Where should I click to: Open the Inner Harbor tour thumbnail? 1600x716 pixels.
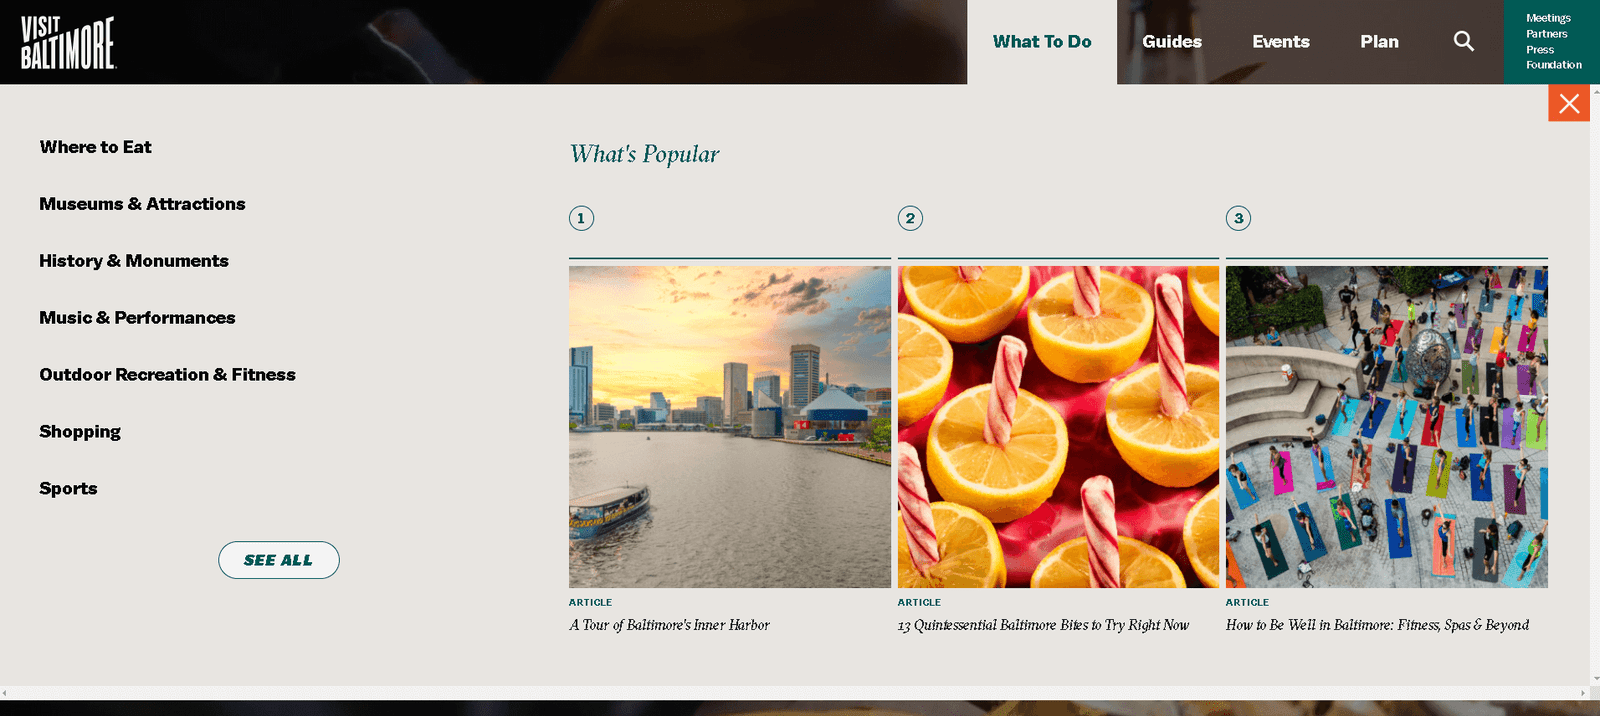[730, 427]
